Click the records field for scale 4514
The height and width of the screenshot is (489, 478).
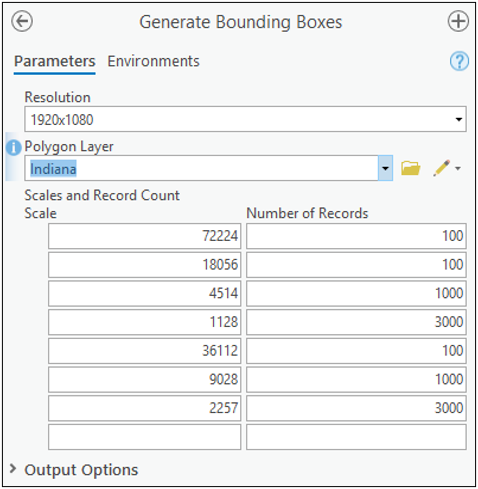356,293
